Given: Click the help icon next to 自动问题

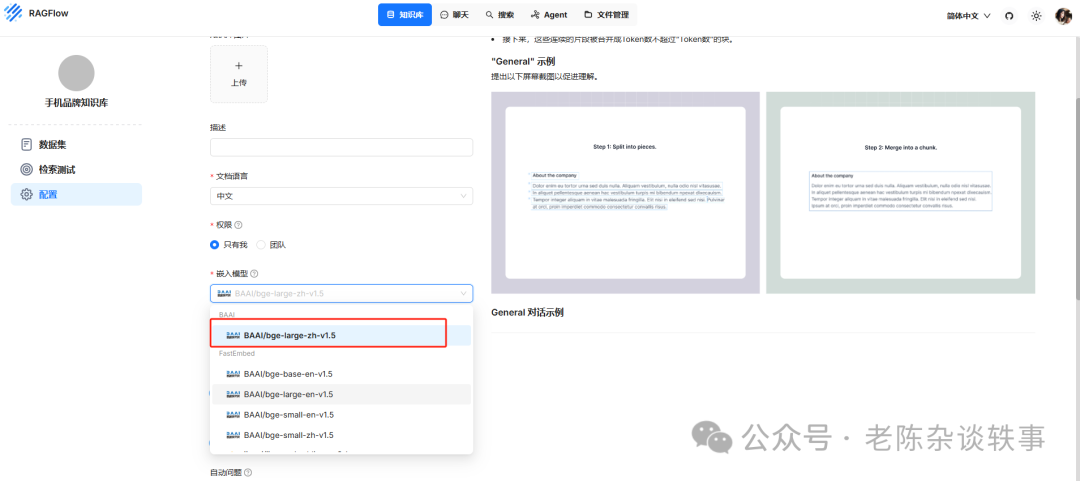Looking at the screenshot, I should pos(248,473).
